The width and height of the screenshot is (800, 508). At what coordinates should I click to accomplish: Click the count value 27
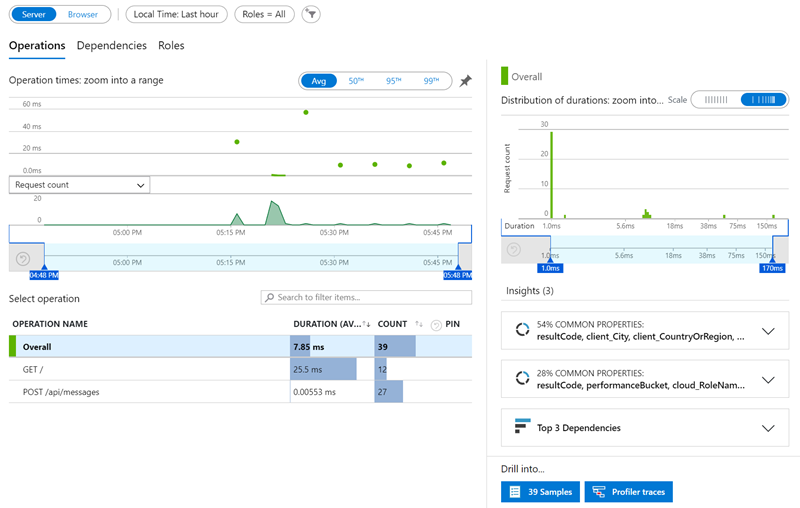(x=382, y=392)
